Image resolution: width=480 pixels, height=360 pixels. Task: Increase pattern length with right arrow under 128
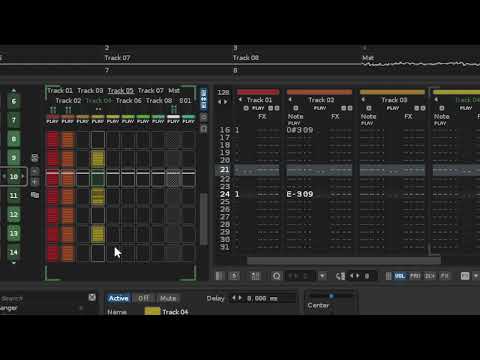coord(226,102)
